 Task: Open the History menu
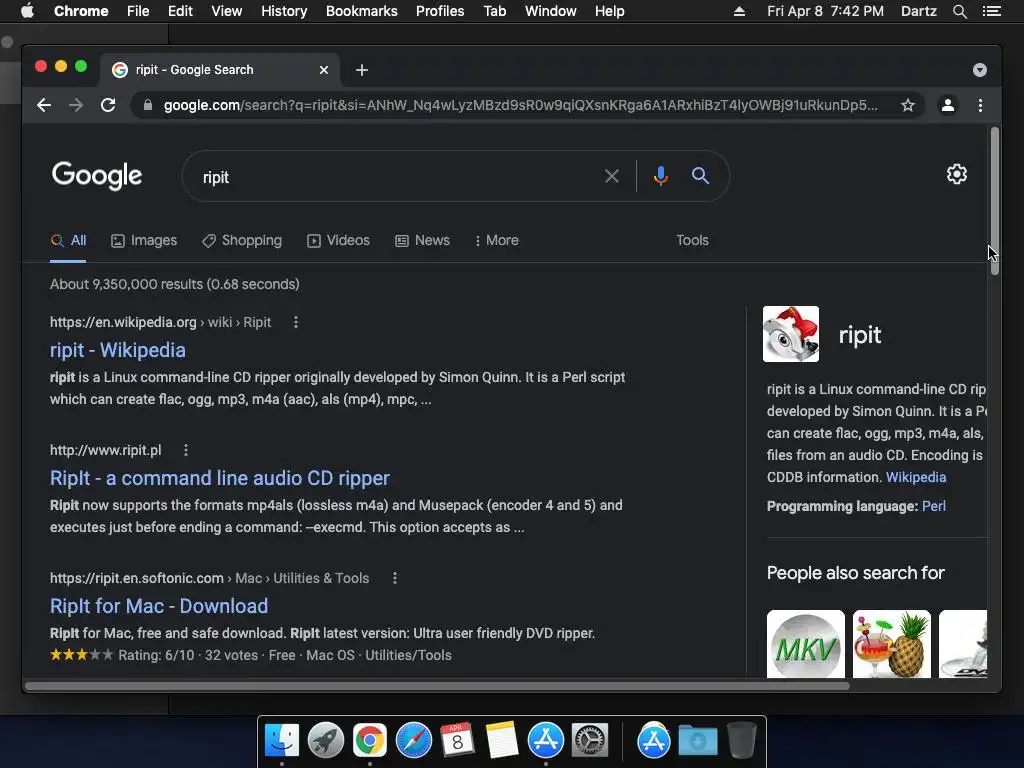(x=284, y=11)
